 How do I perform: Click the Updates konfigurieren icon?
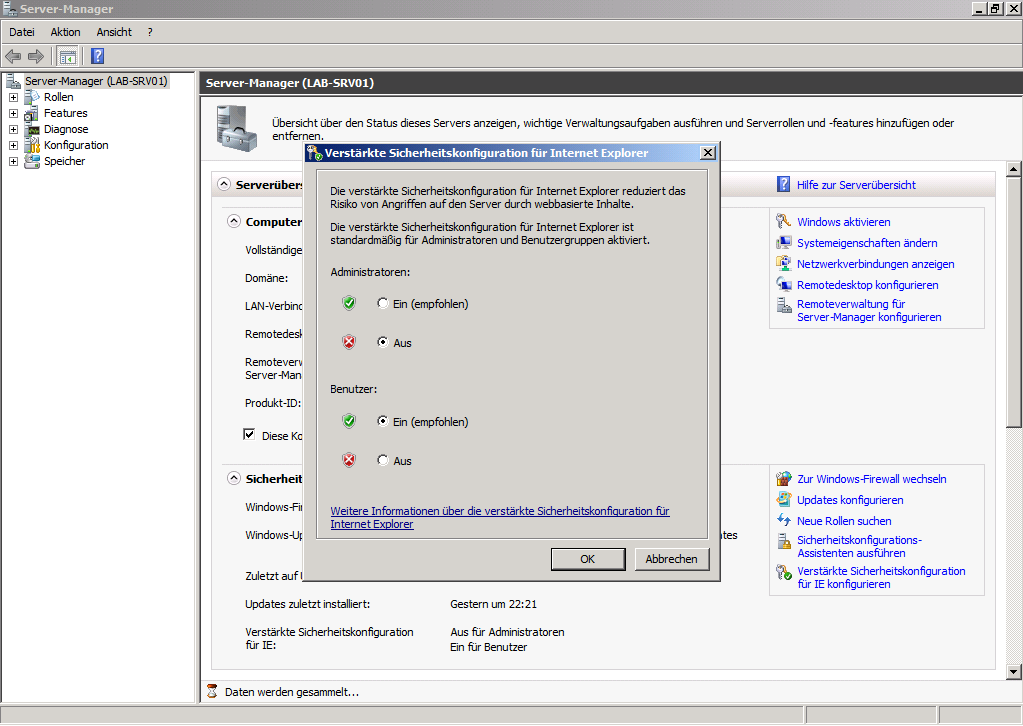tap(784, 500)
